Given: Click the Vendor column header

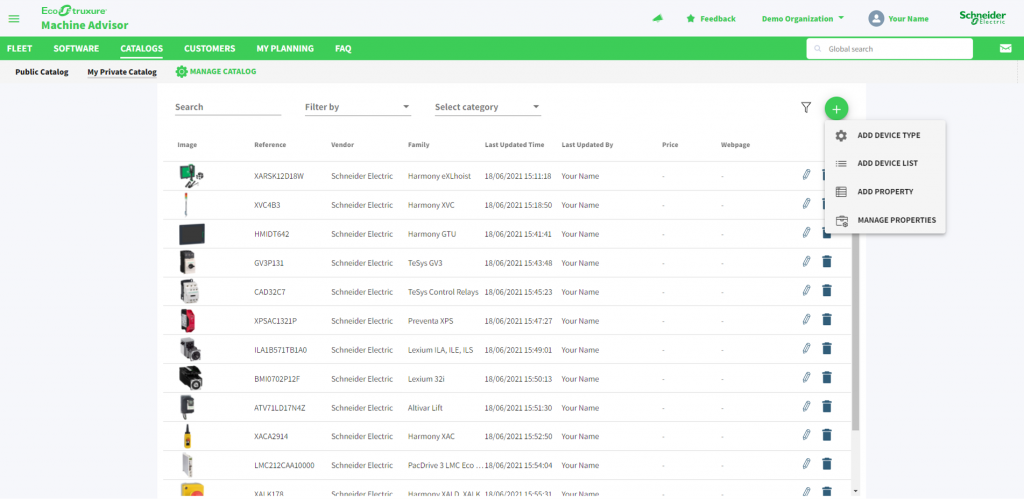Looking at the screenshot, I should (342, 145).
